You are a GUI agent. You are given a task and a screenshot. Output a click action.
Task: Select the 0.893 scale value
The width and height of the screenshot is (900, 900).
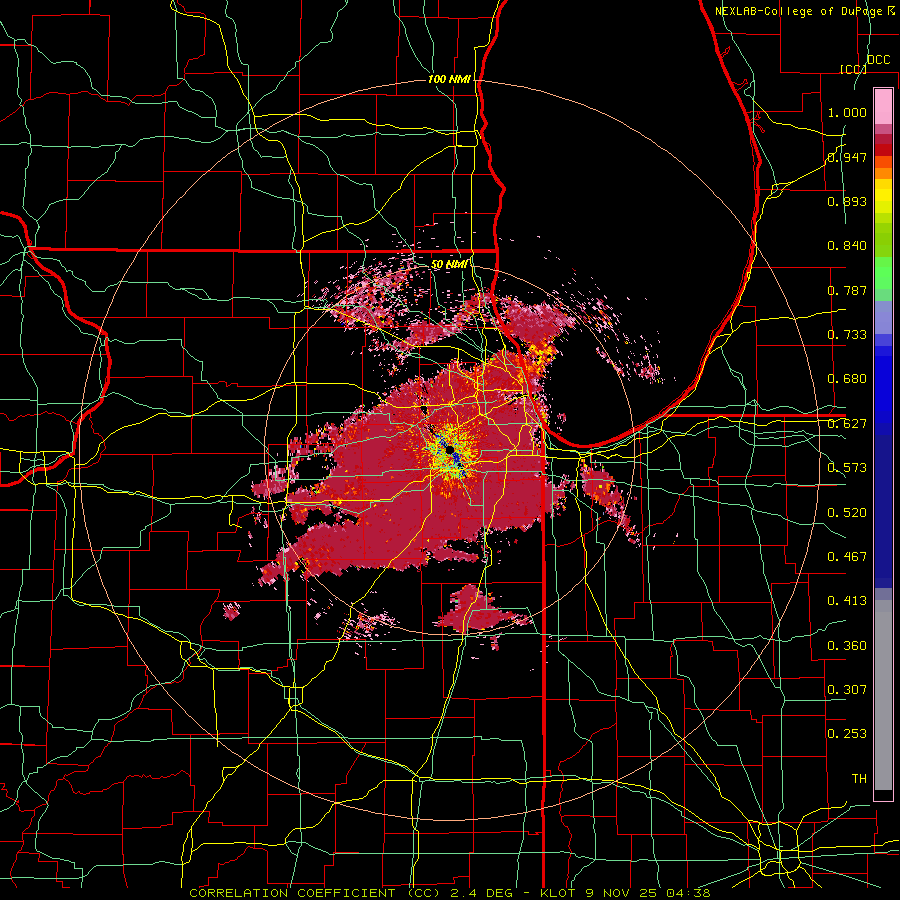[x=847, y=201]
